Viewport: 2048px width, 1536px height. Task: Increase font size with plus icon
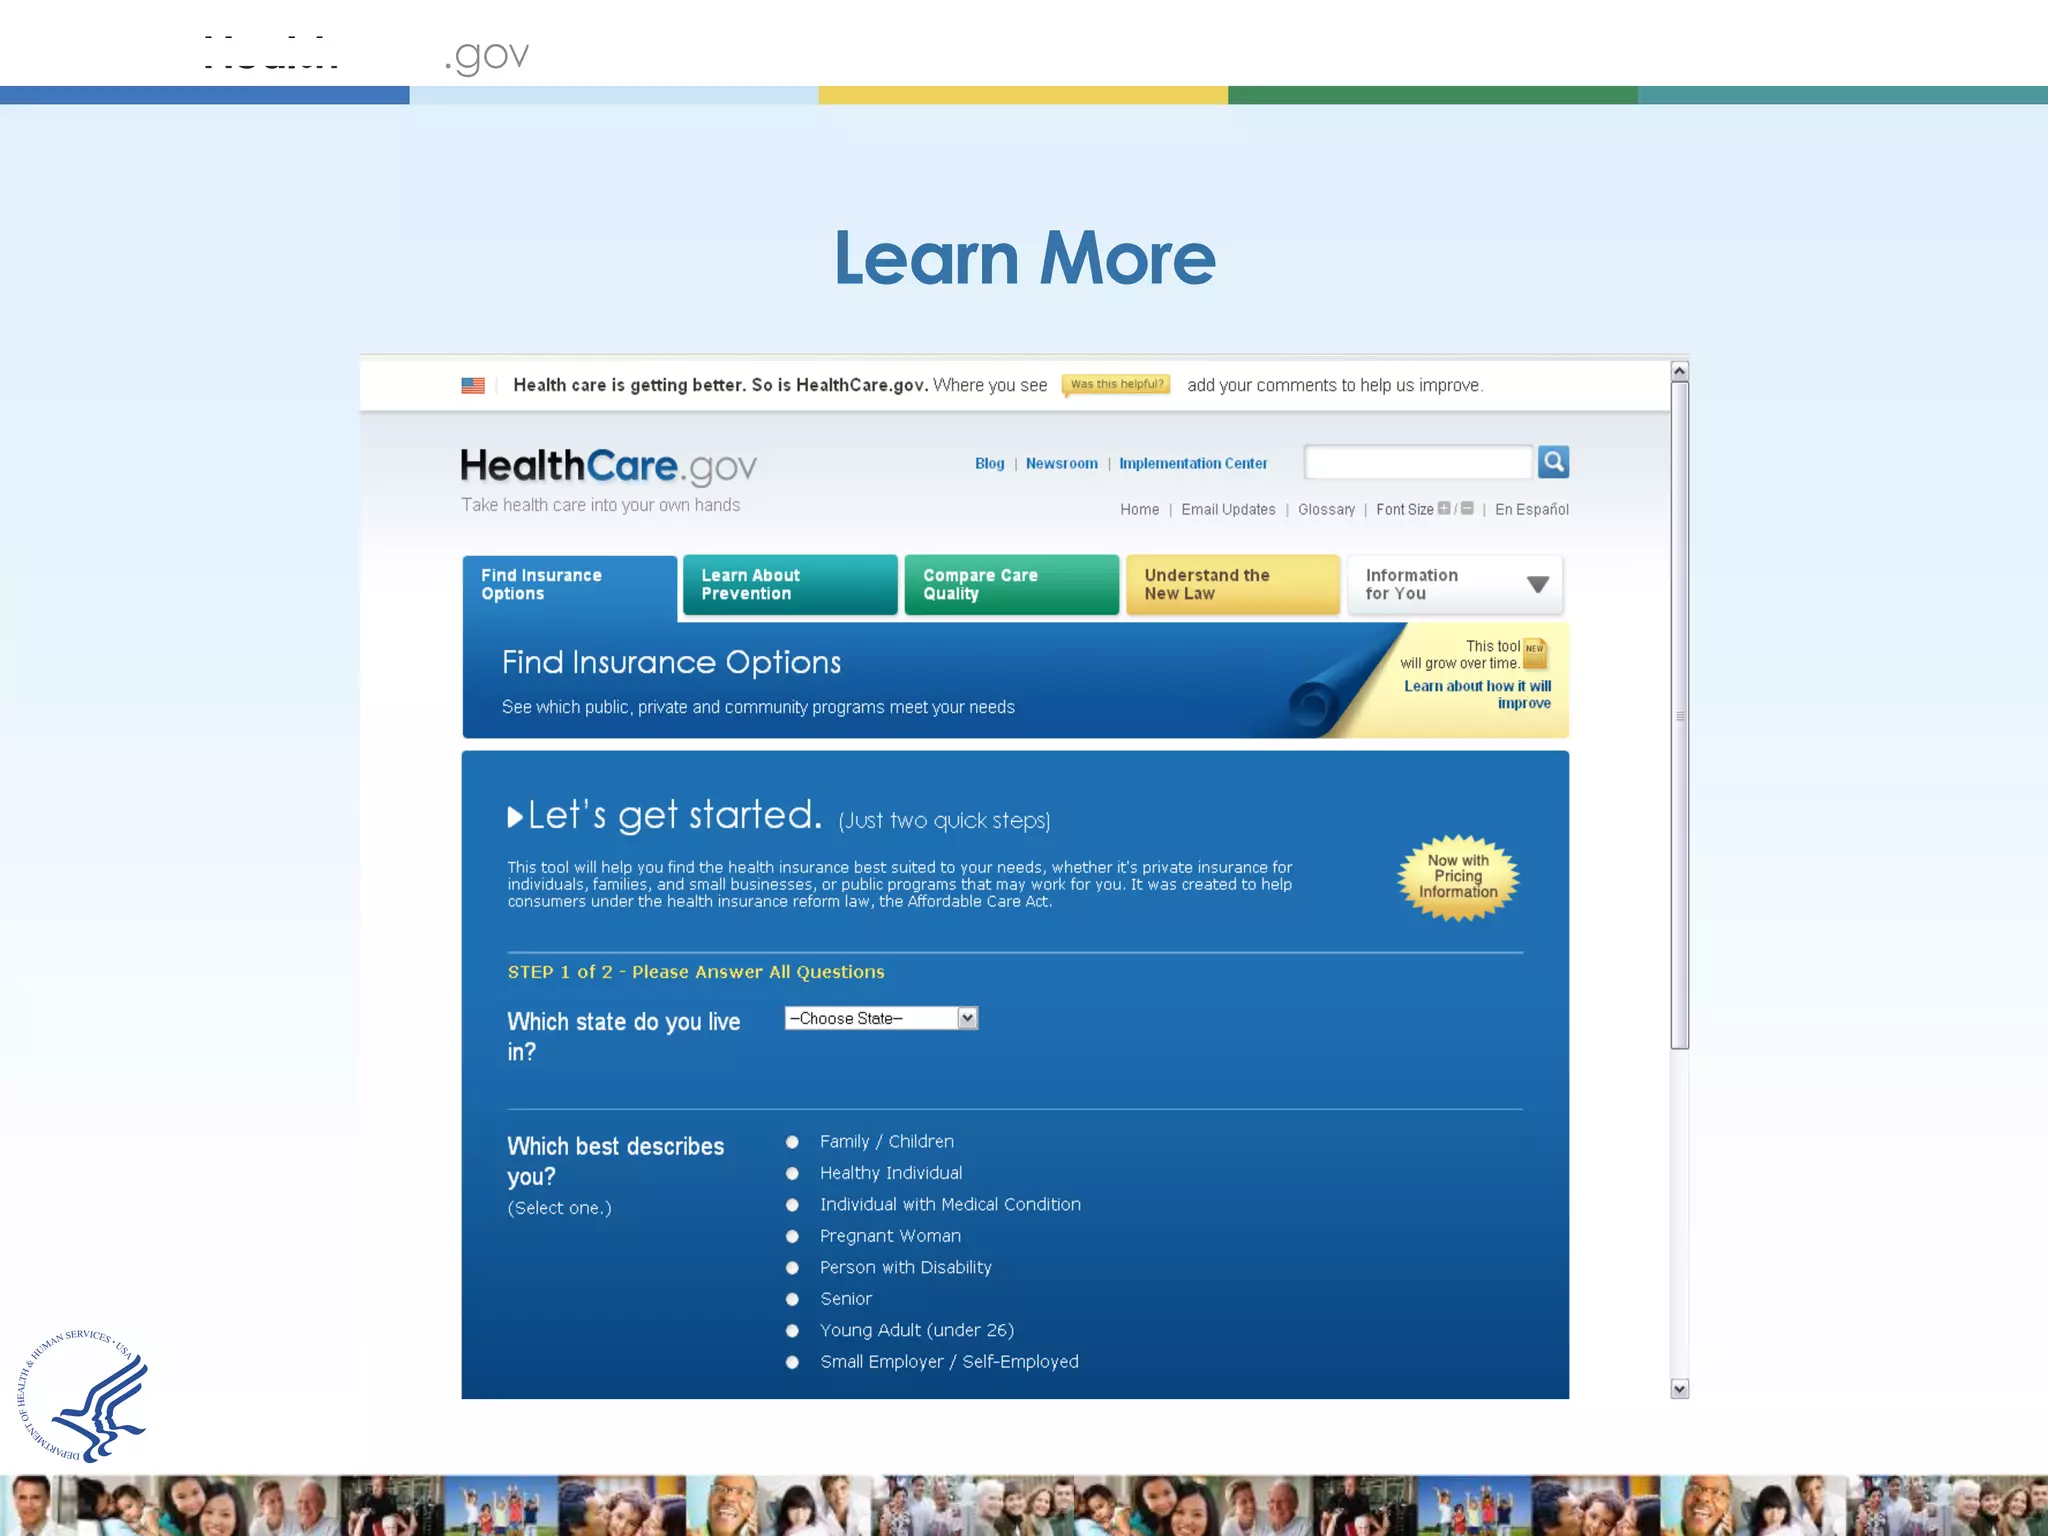(x=1443, y=508)
